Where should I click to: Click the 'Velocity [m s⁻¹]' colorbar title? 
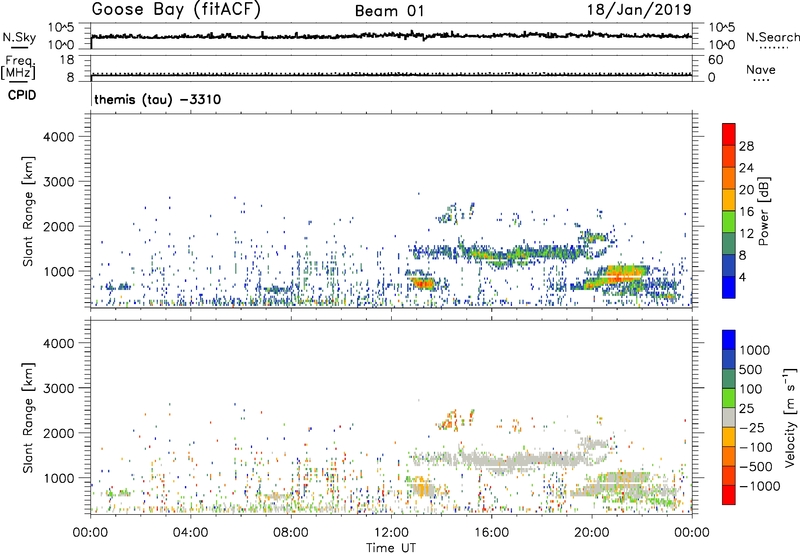pos(790,417)
